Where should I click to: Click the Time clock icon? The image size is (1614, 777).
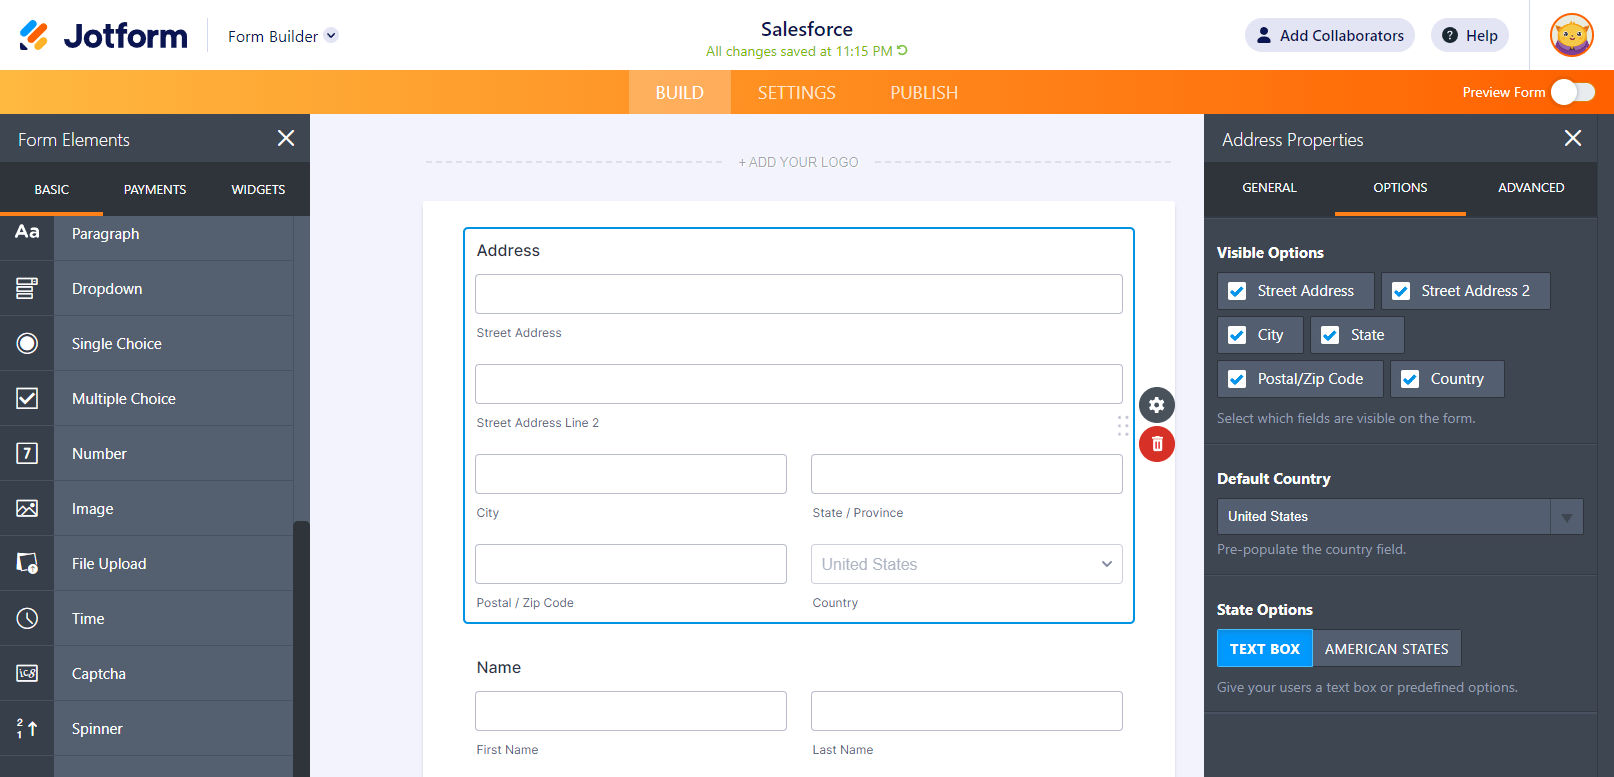[x=27, y=619]
